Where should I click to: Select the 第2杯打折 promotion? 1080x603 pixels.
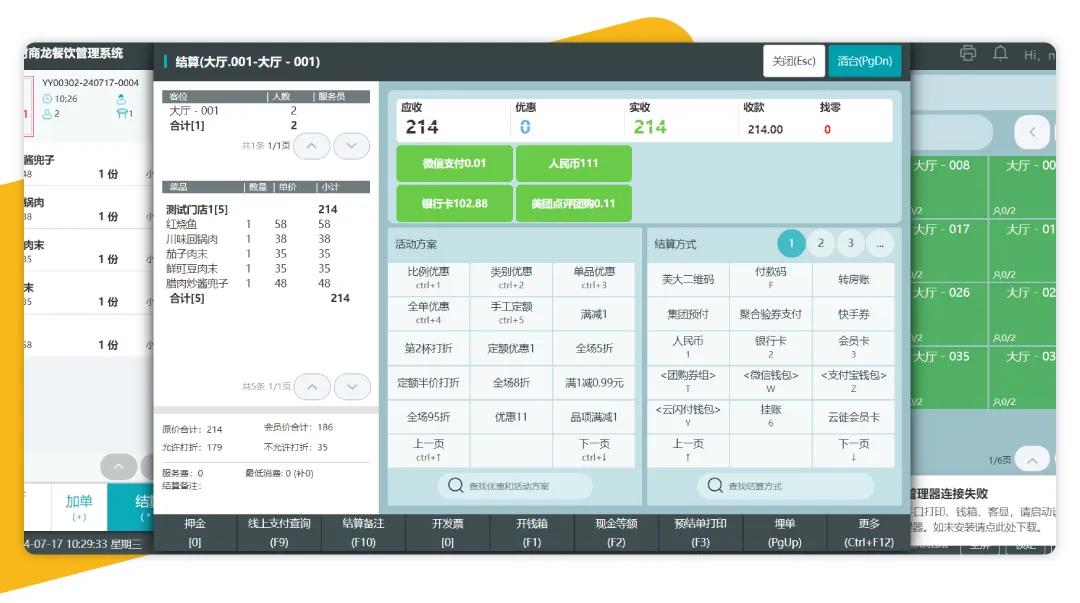(x=428, y=348)
